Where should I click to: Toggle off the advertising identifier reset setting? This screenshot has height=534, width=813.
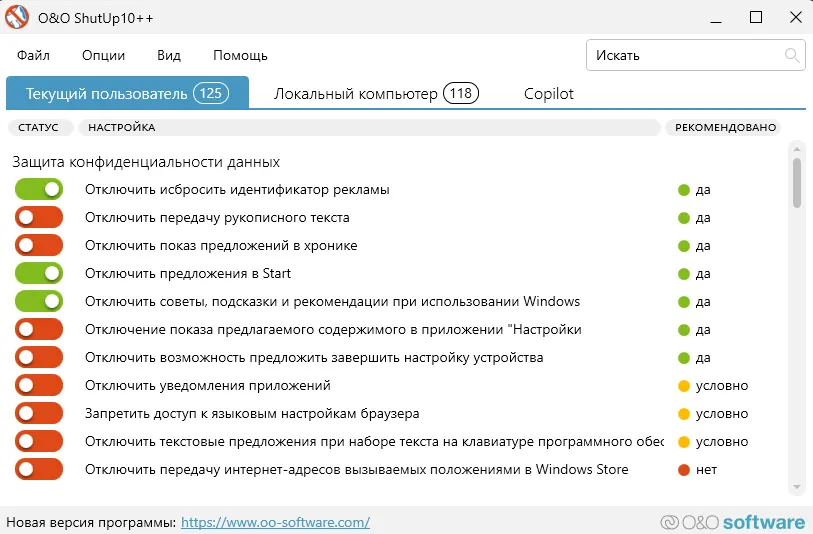(x=39, y=189)
